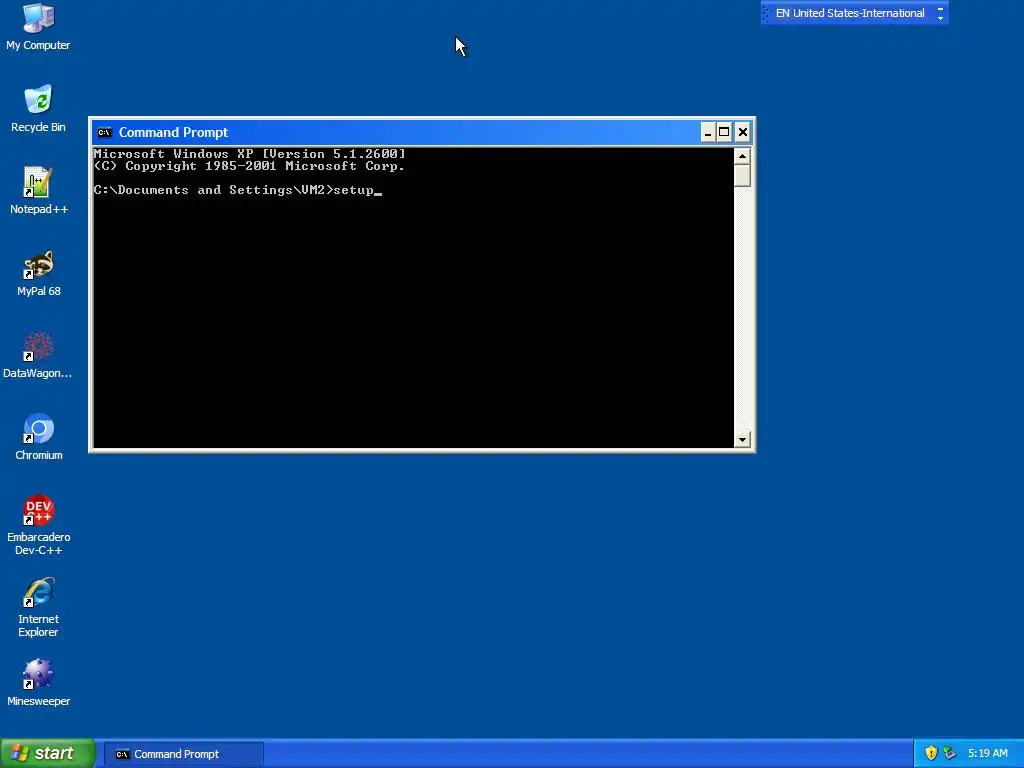Click the Copyright 1985-2001 Microsoft Corp. line
Viewport: 1024px width, 768px height.
pyautogui.click(x=249, y=166)
